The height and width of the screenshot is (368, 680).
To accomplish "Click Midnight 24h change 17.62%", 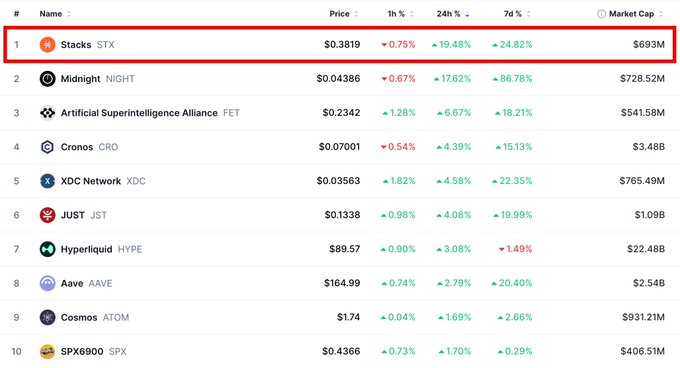I will (452, 78).
